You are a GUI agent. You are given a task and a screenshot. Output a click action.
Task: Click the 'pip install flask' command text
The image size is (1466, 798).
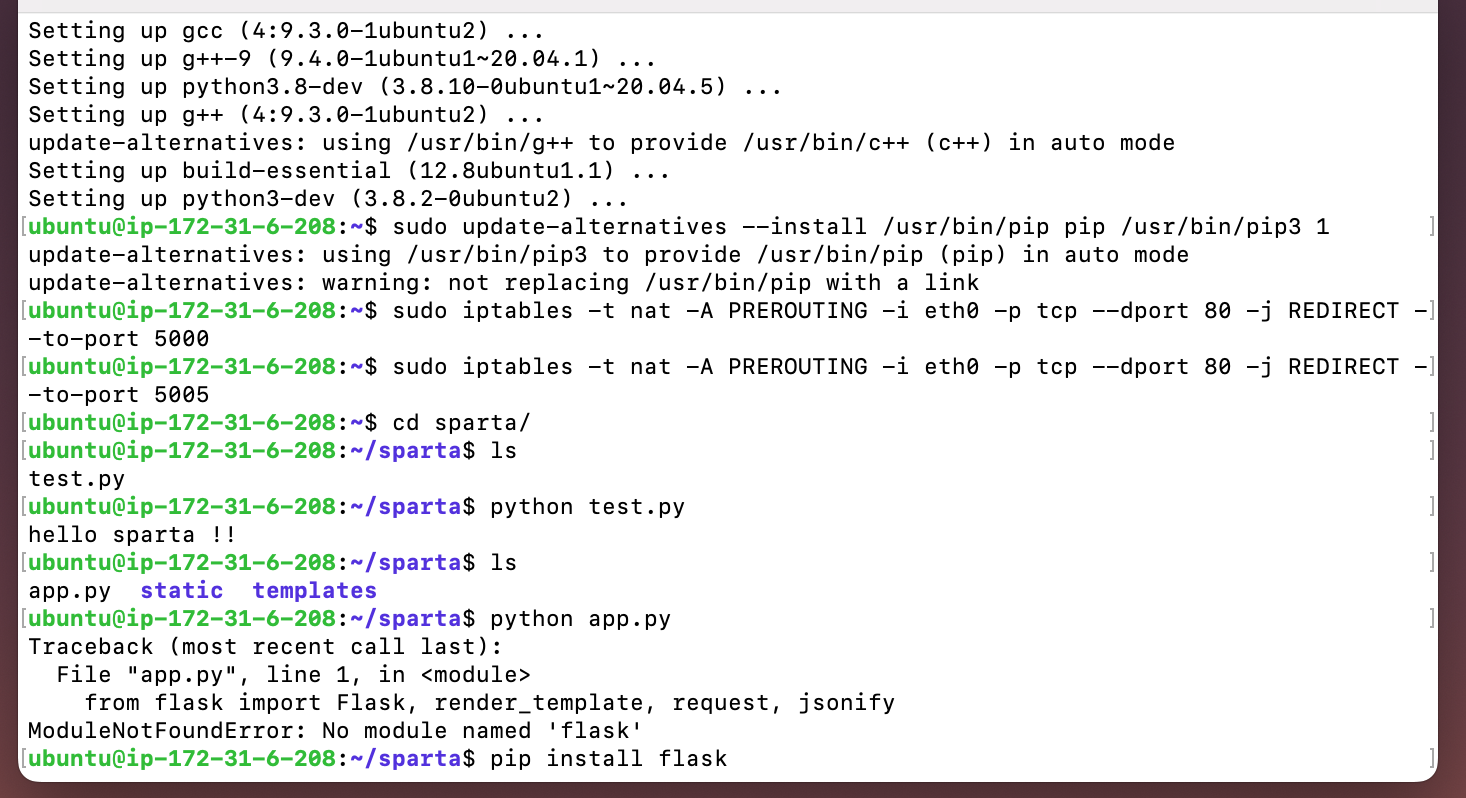tap(608, 759)
